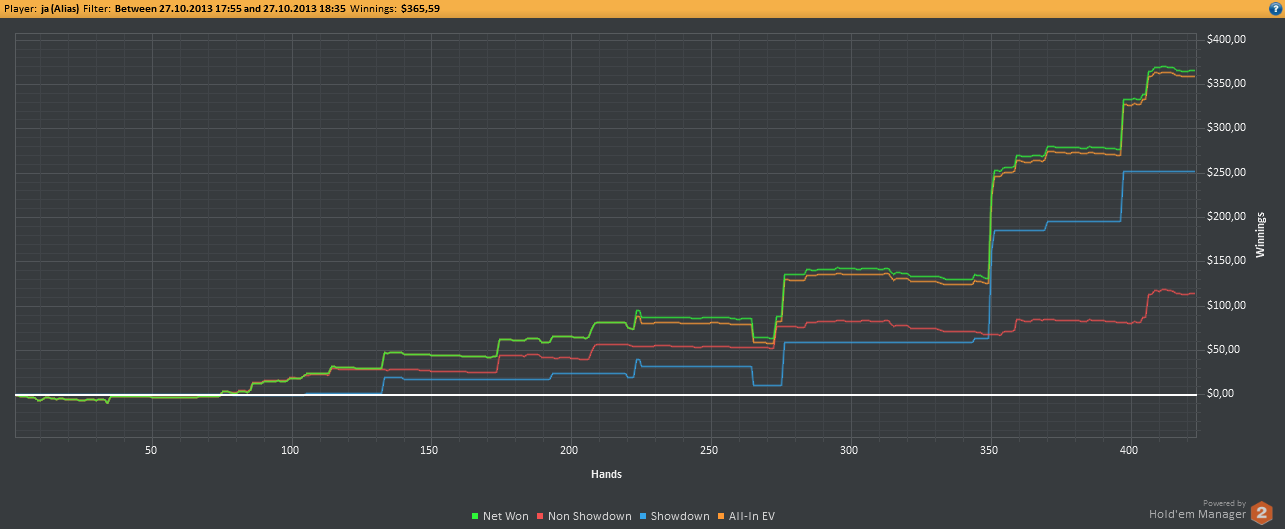Click the green Net Won legend square
The height and width of the screenshot is (529, 1285).
475,517
